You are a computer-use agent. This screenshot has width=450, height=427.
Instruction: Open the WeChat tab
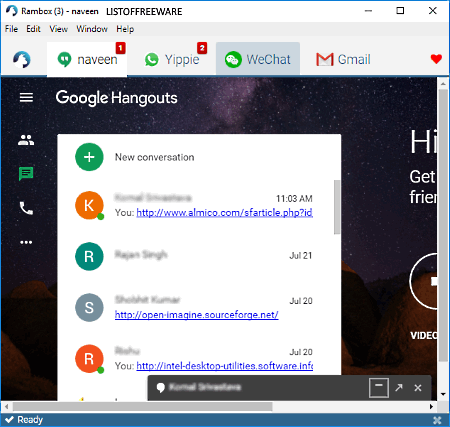pyautogui.click(x=258, y=59)
